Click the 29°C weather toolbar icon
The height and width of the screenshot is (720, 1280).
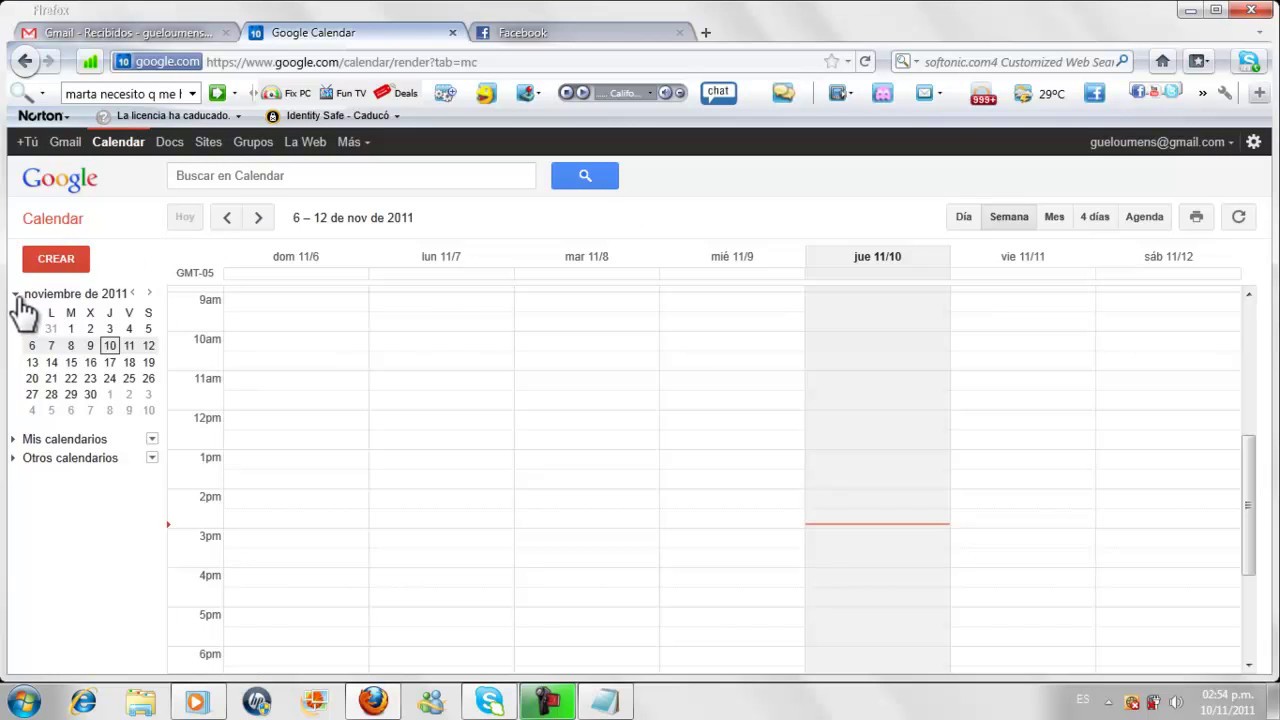coord(1040,94)
